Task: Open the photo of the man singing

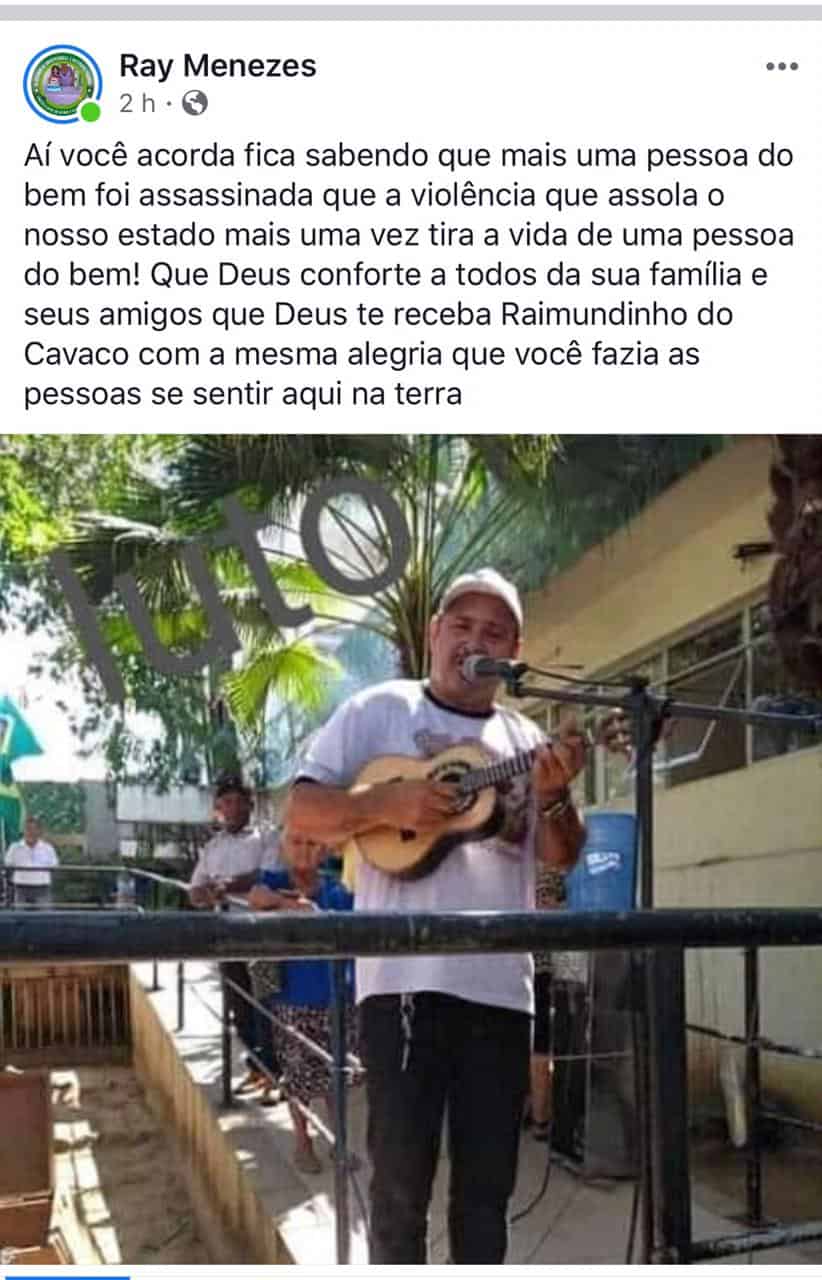Action: [x=411, y=849]
